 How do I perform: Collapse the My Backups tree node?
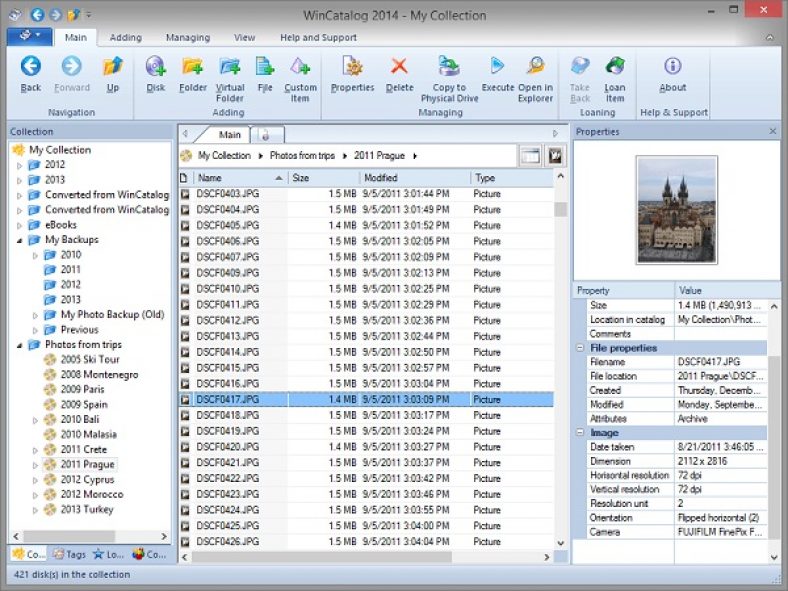20,240
